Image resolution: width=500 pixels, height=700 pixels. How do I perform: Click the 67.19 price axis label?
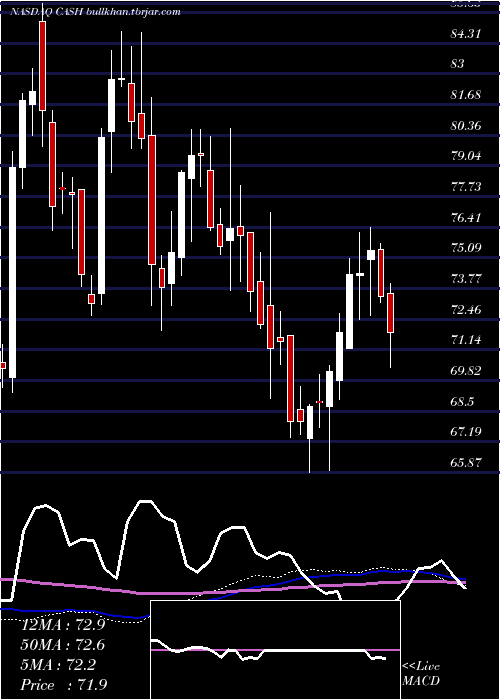(466, 433)
